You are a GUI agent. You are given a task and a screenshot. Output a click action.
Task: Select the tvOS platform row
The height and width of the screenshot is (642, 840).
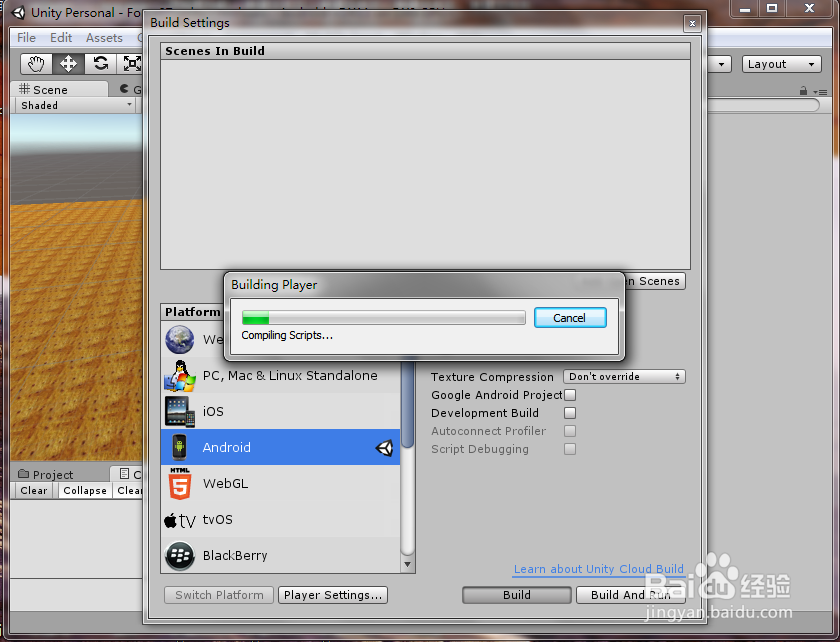(280, 520)
